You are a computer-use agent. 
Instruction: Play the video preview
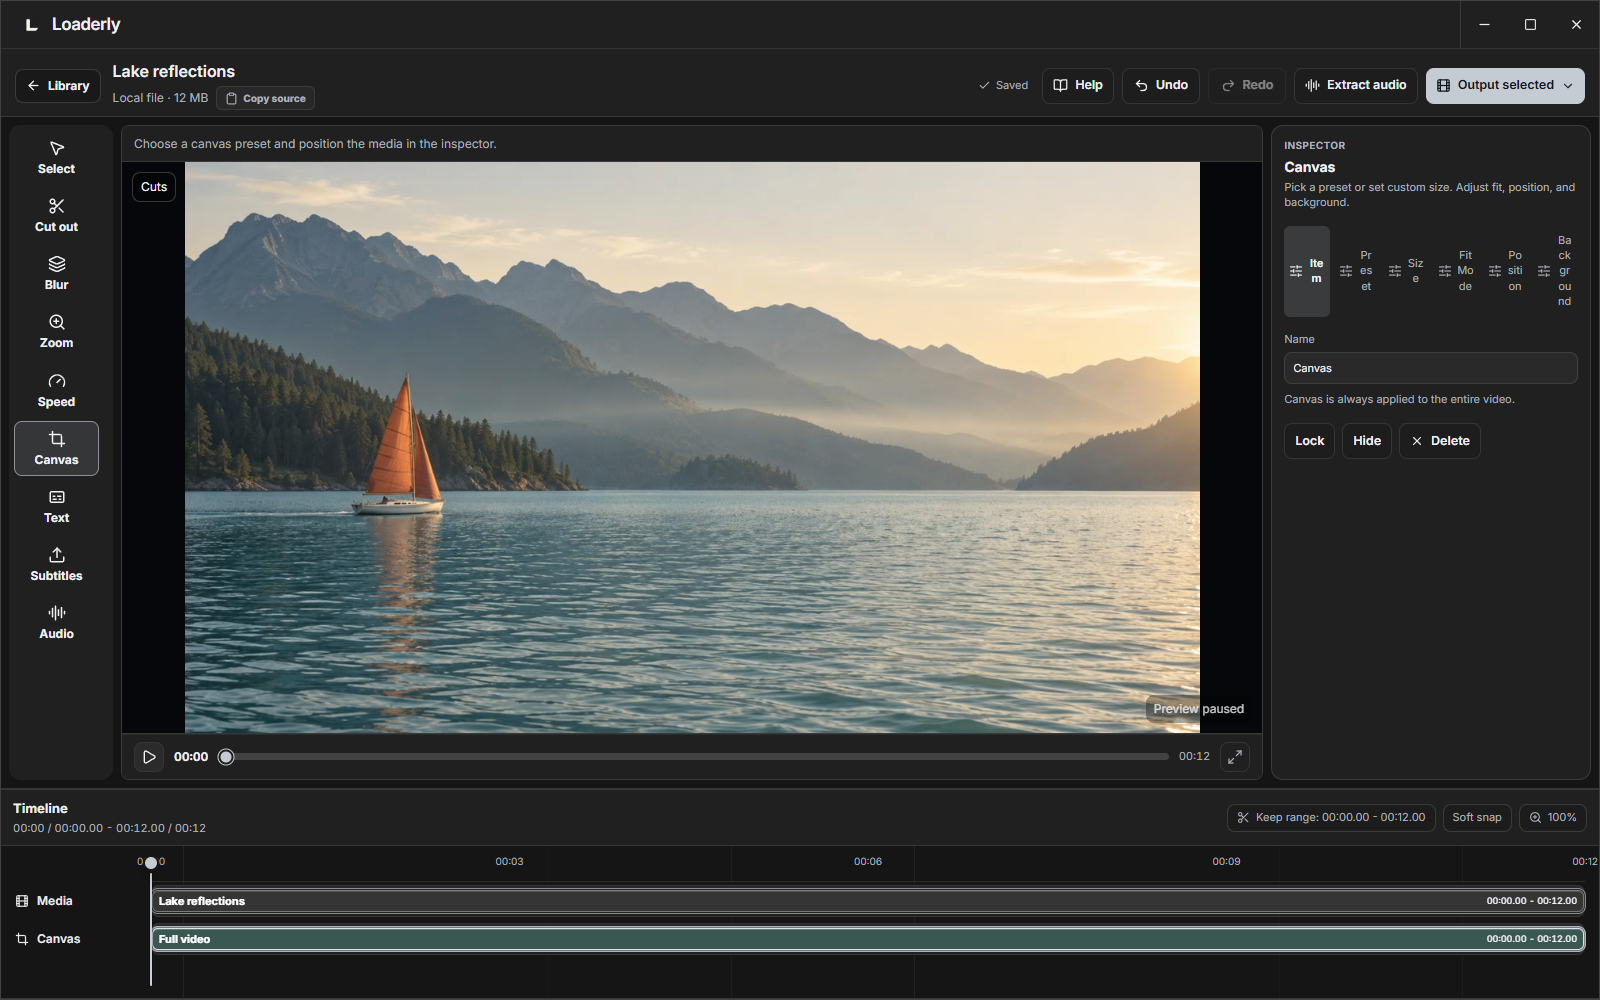pos(149,757)
